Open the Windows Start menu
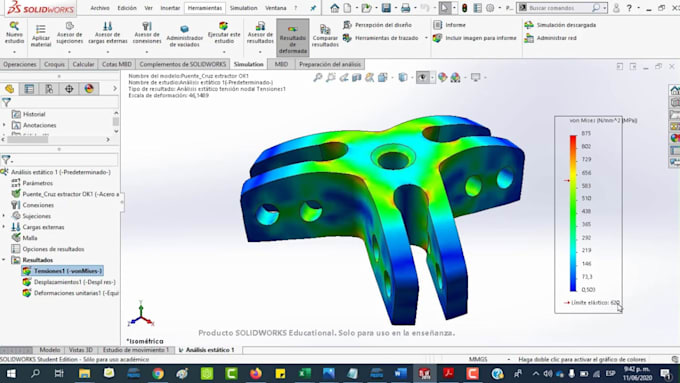The image size is (680, 383). point(10,373)
